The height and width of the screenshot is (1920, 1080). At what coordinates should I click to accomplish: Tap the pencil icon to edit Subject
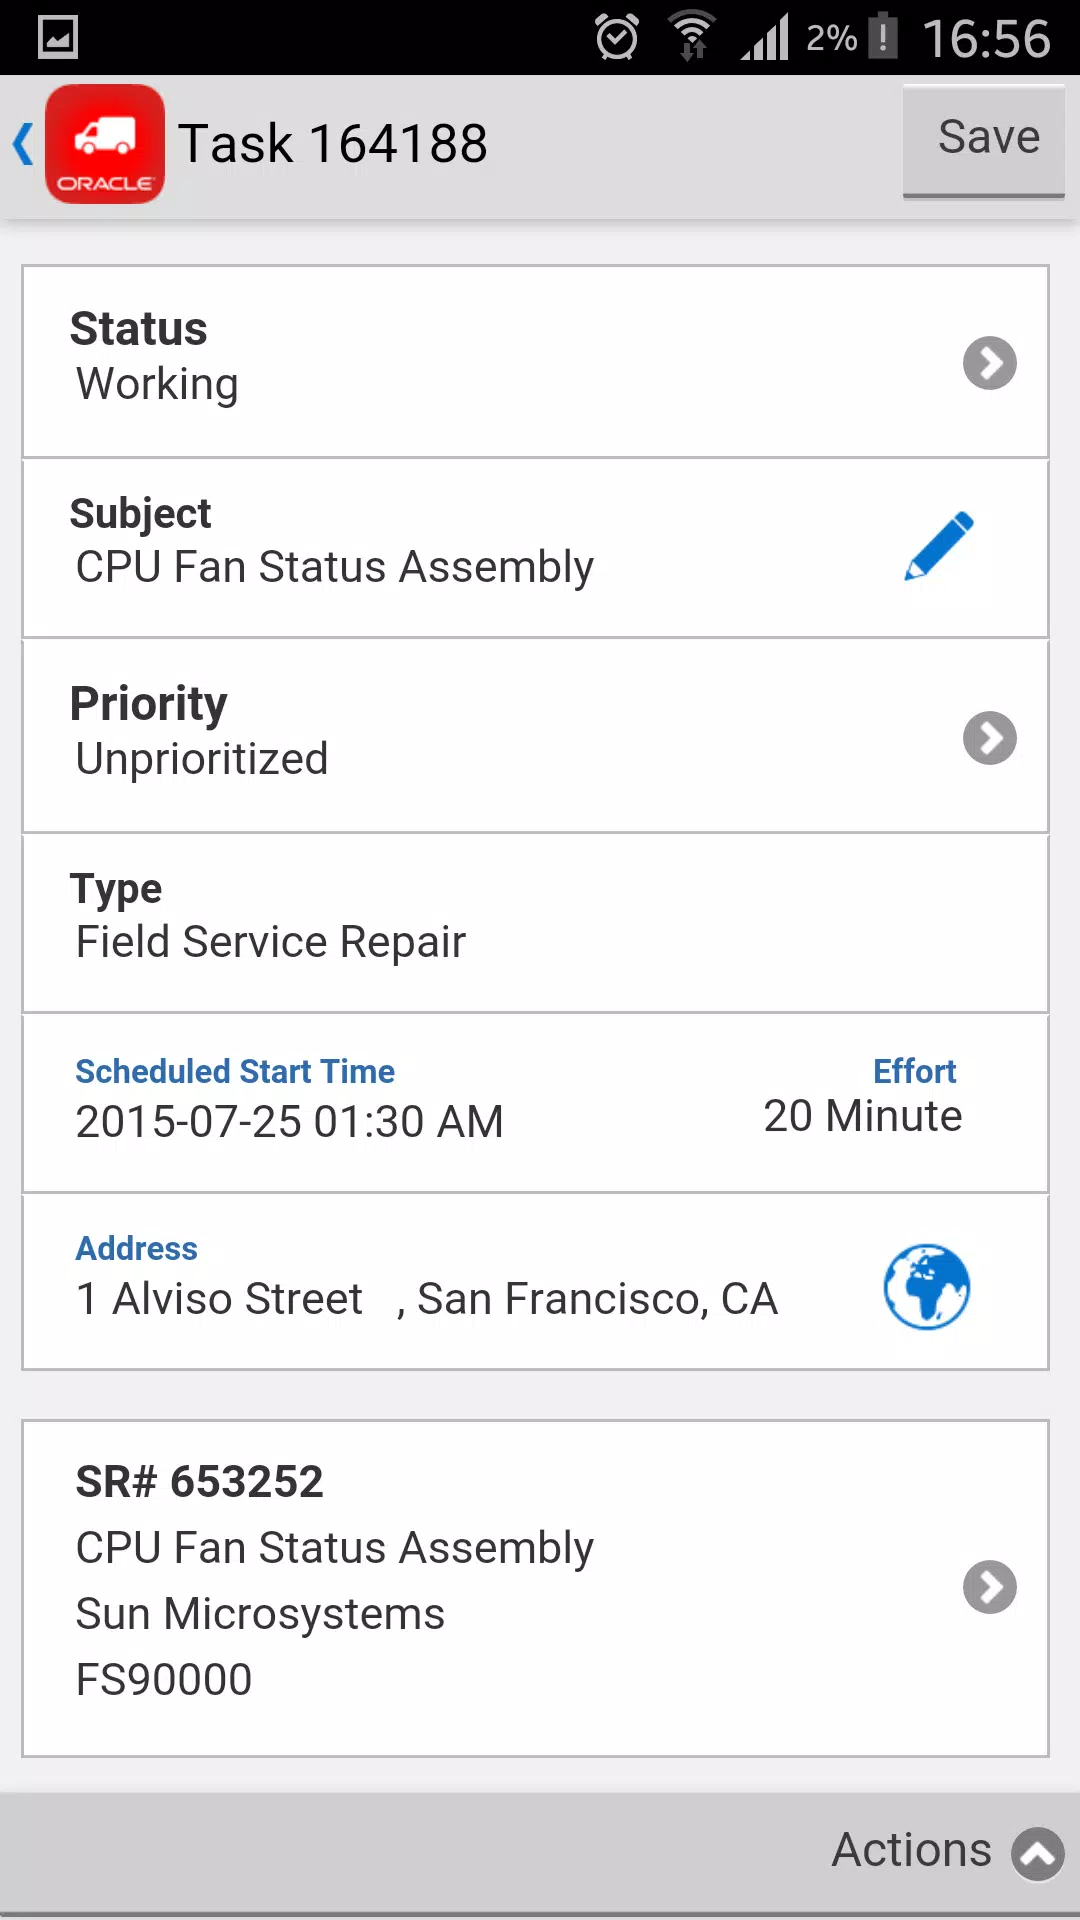click(x=938, y=546)
